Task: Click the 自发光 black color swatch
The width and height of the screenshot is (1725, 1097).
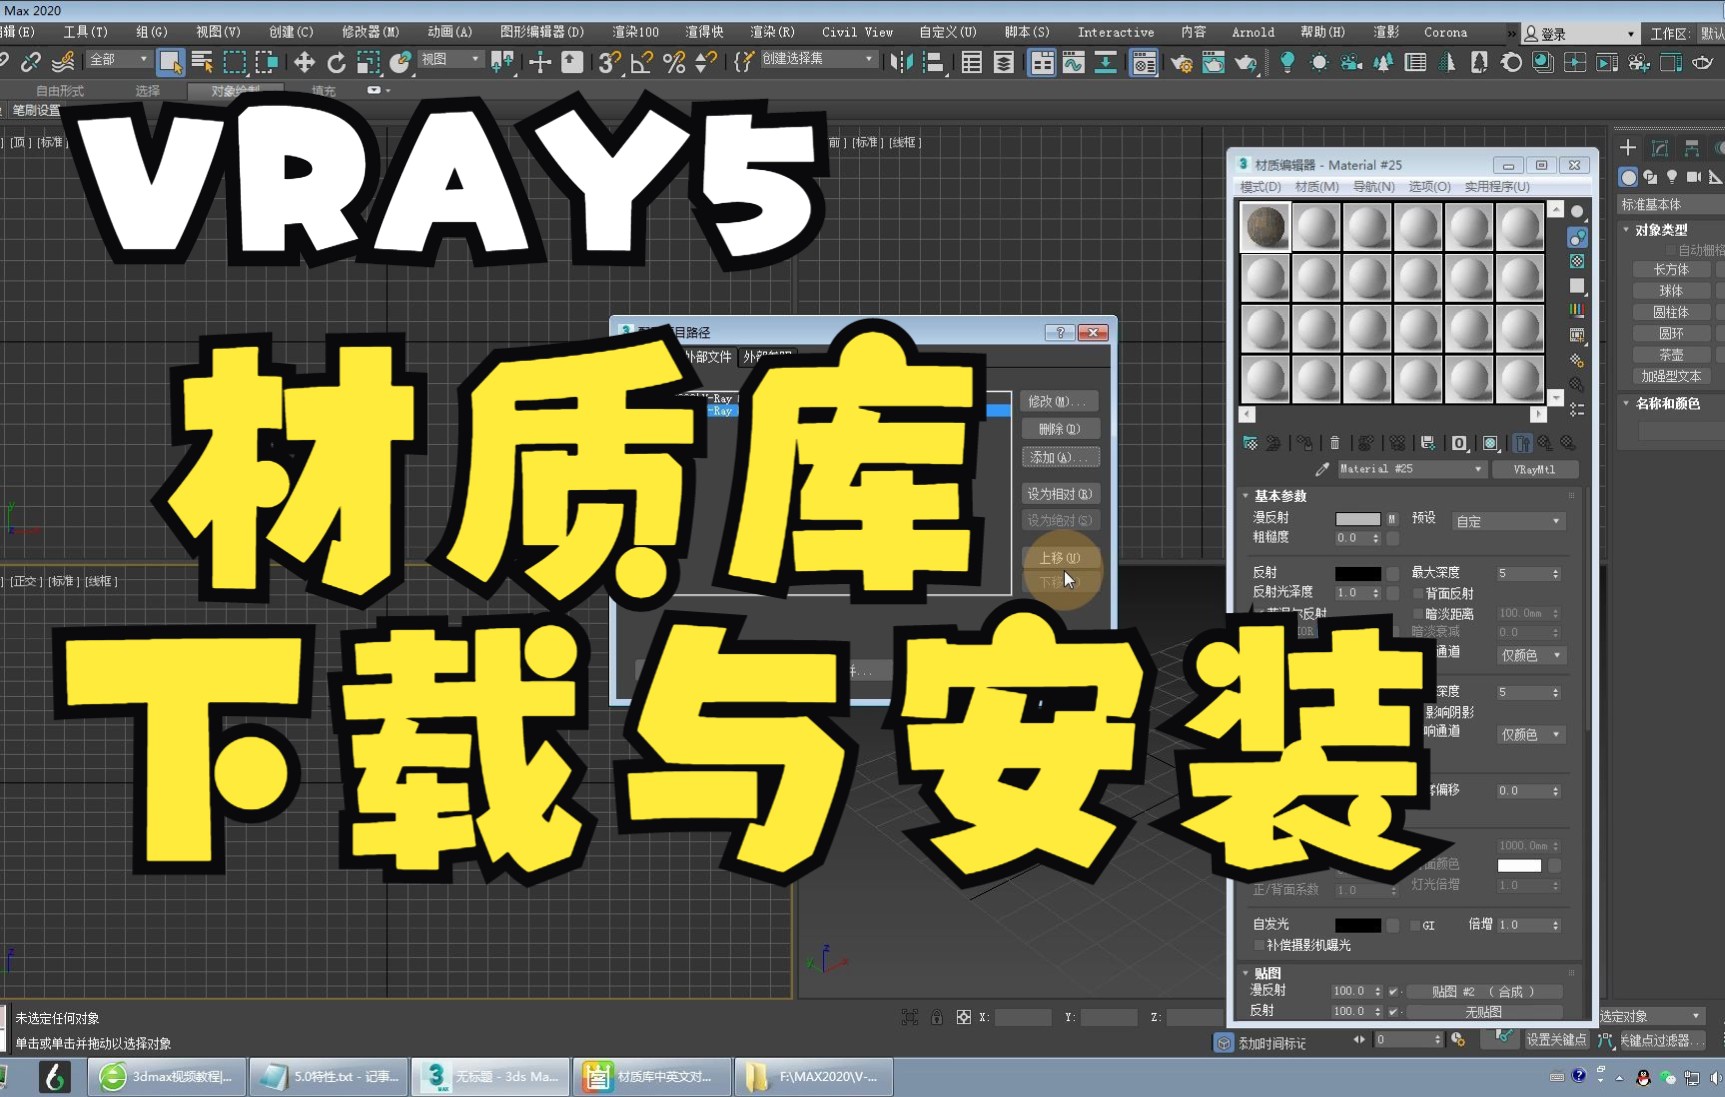Action: [x=1357, y=925]
